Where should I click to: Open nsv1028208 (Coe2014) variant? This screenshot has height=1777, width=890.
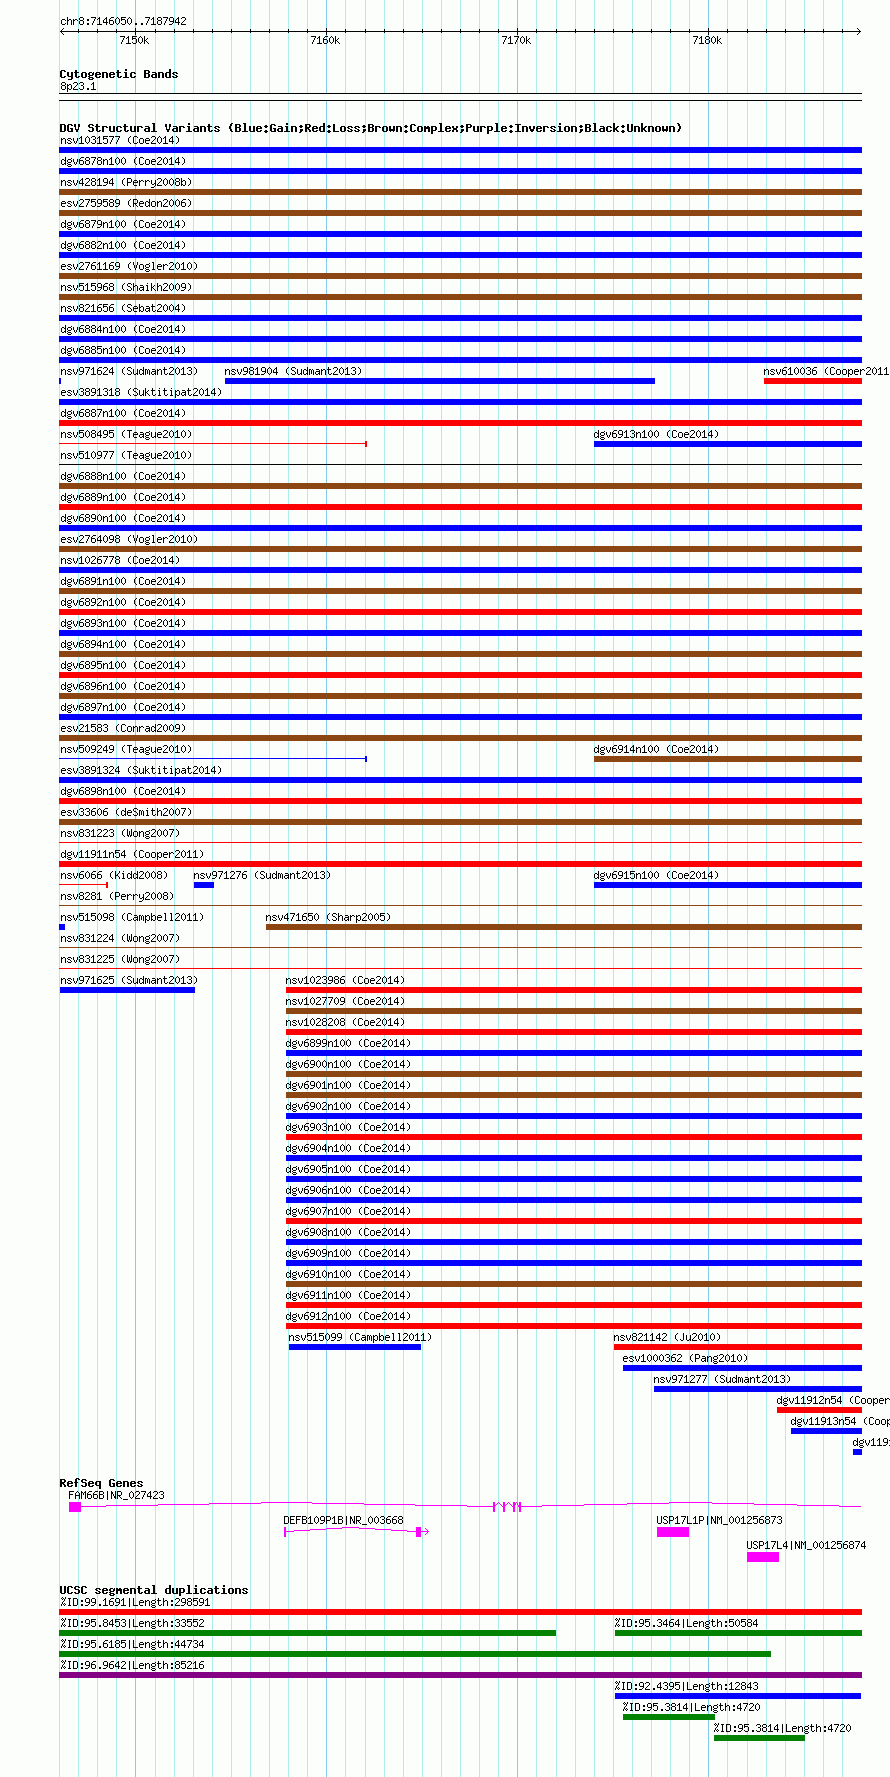click(x=345, y=1022)
